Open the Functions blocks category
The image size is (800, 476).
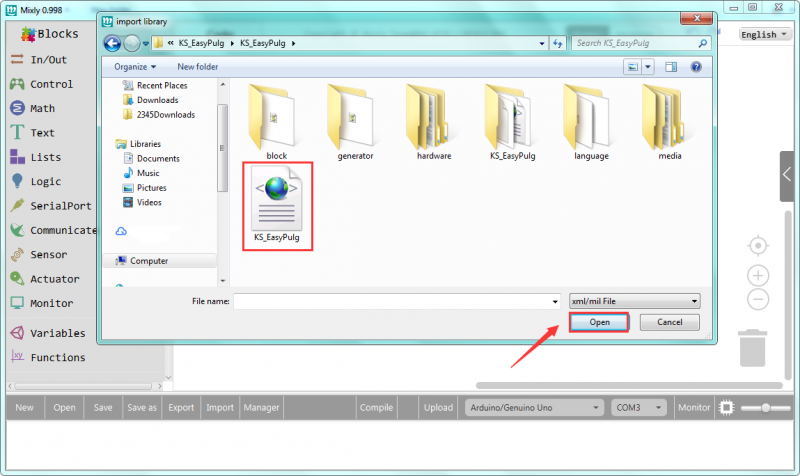coord(47,357)
